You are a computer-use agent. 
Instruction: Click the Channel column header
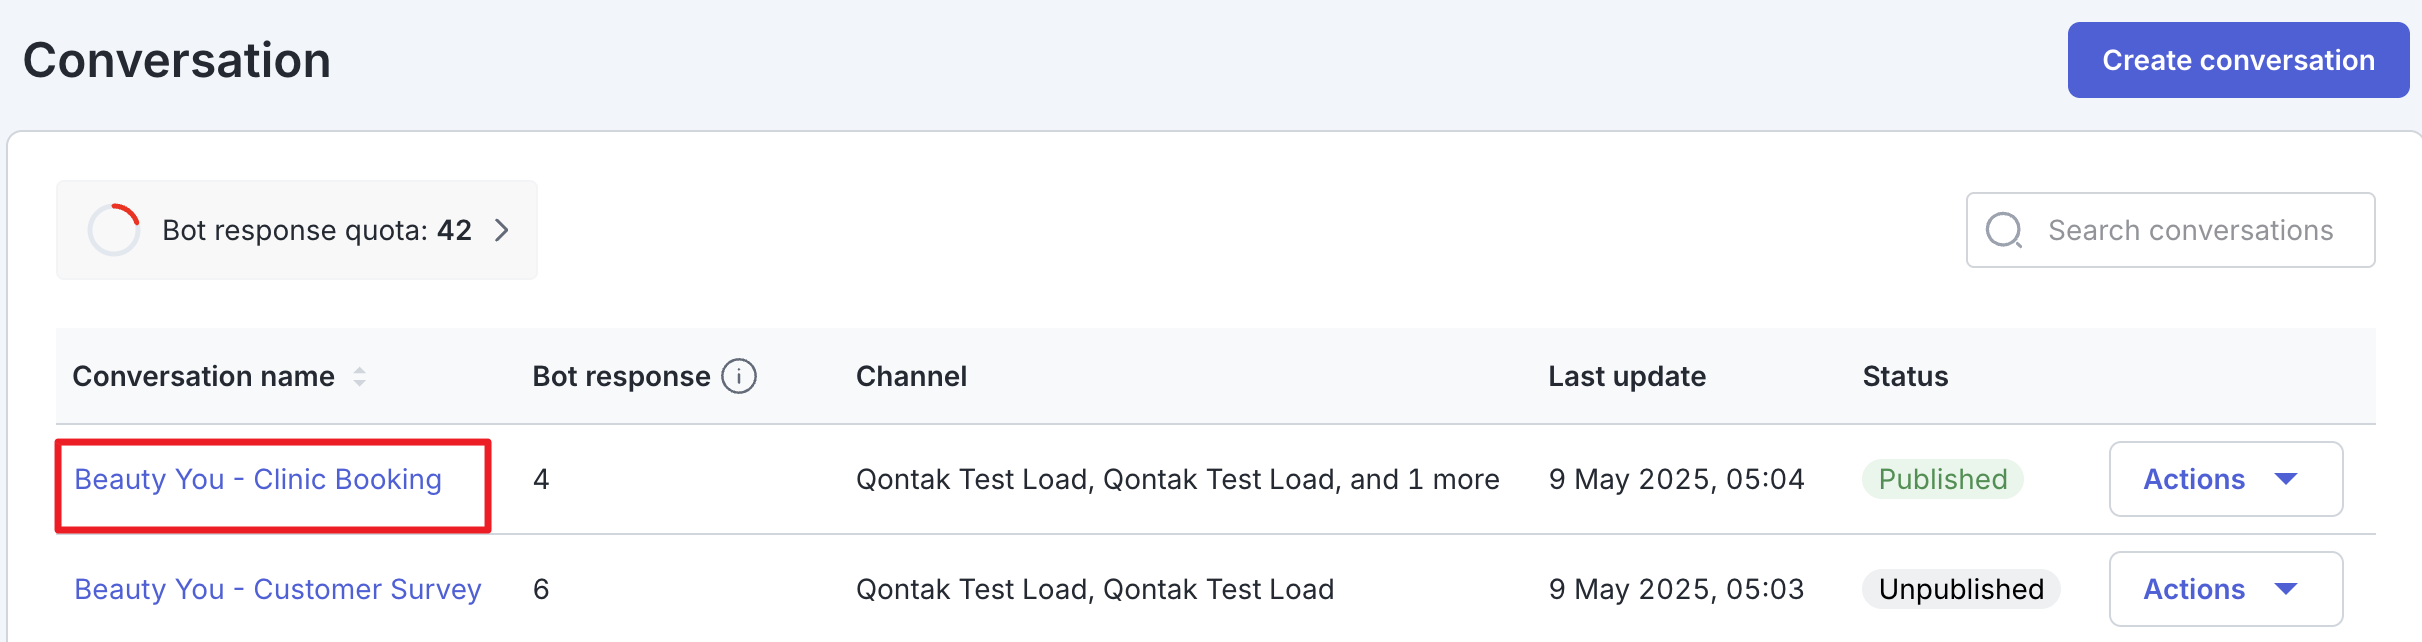click(911, 376)
